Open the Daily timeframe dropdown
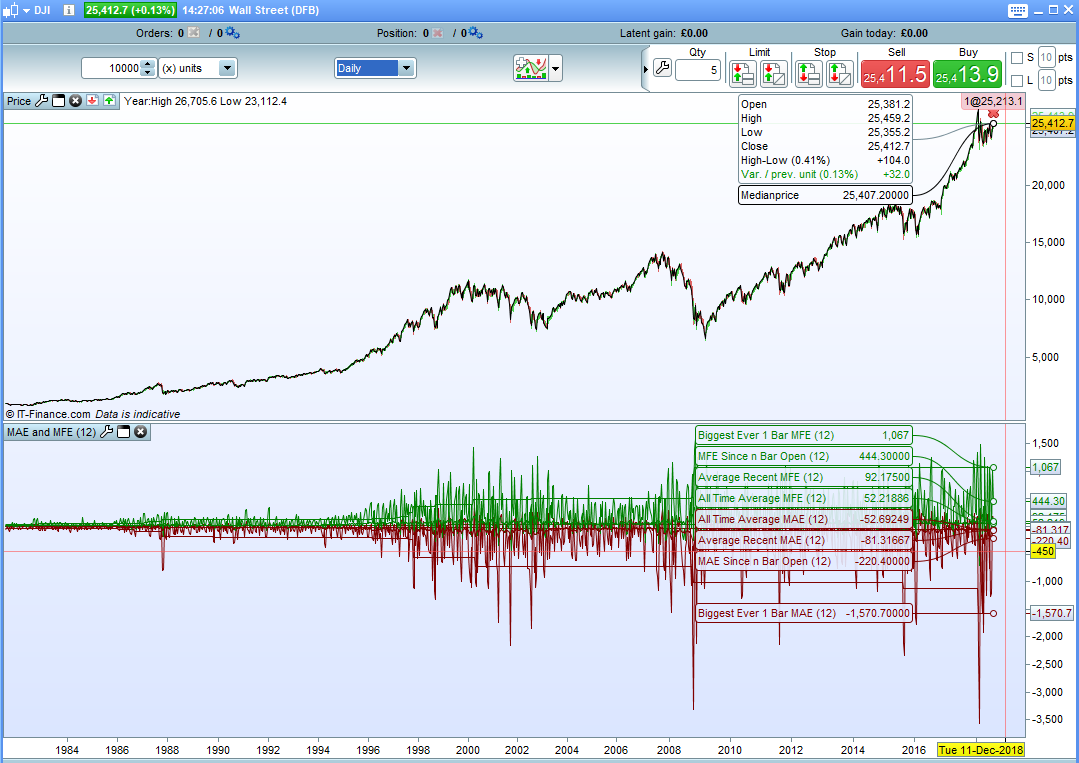Screen dimensions: 1079x763 click(x=375, y=68)
